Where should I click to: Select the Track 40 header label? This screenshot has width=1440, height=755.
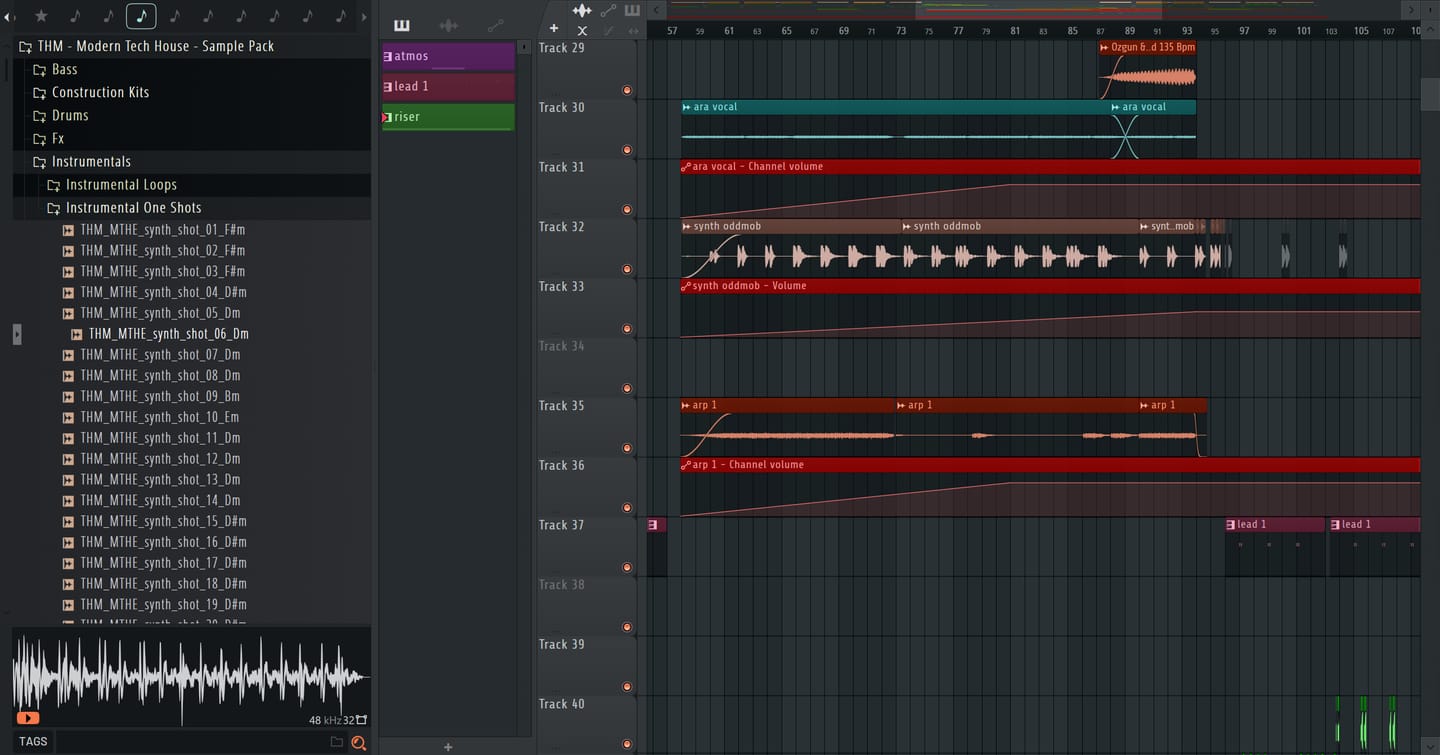[x=561, y=704]
